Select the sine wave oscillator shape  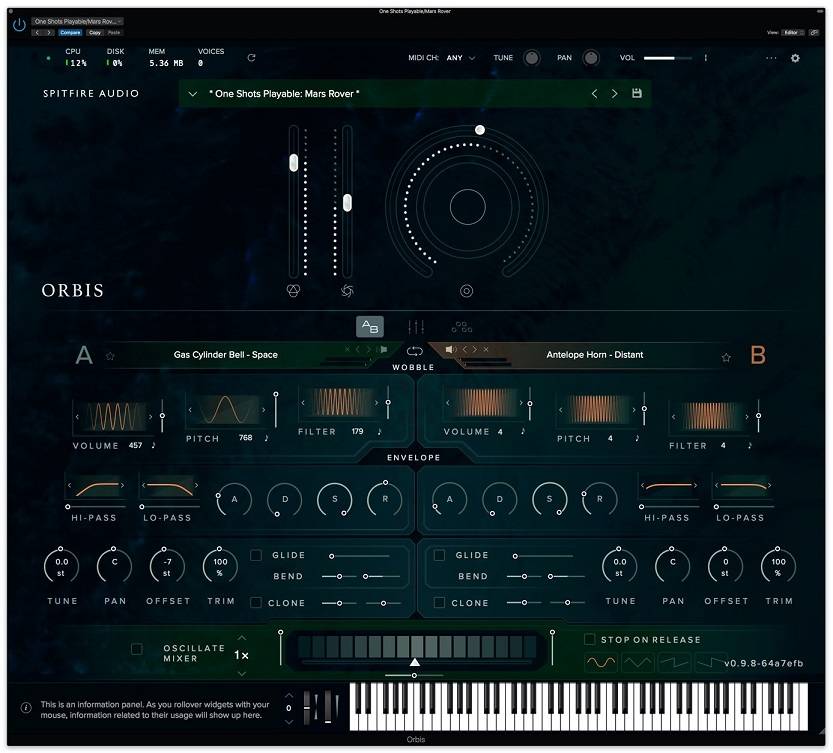(x=600, y=662)
